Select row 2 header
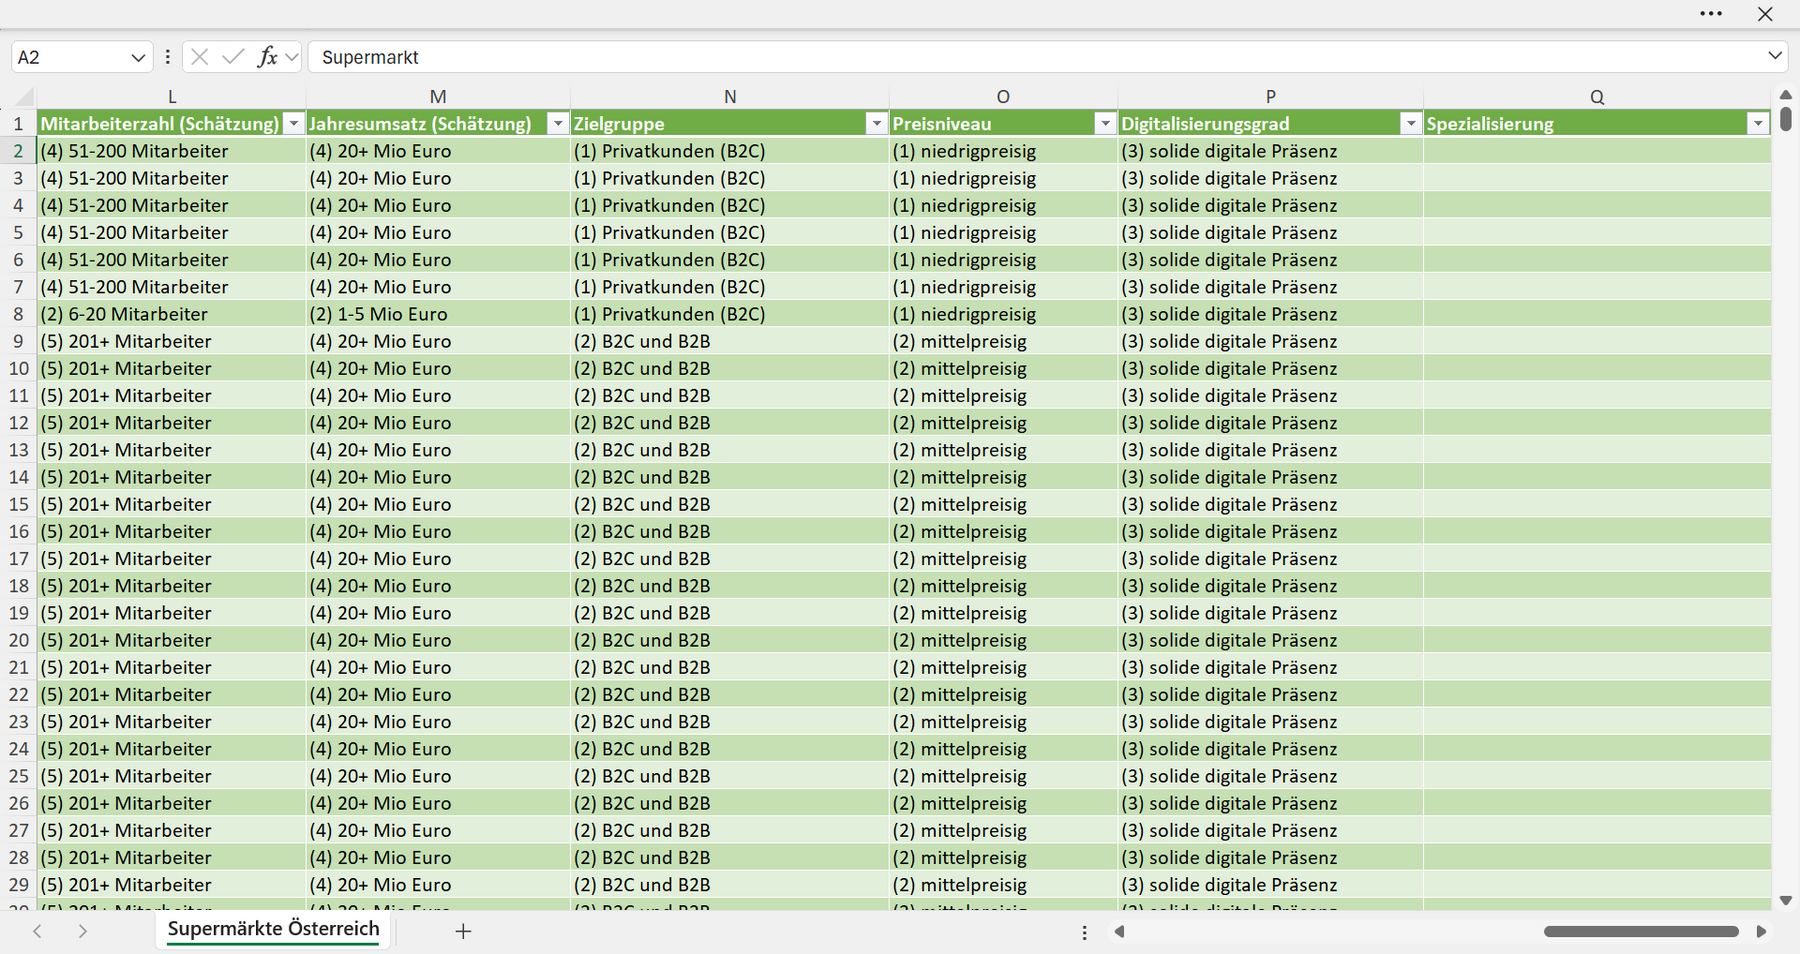The height and width of the screenshot is (954, 1800). pyautogui.click(x=18, y=151)
